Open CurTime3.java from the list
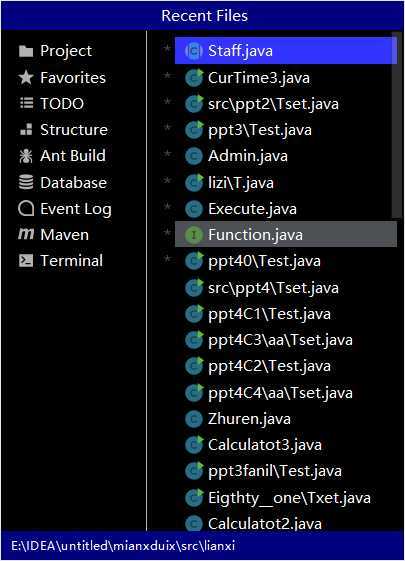The image size is (405, 561). pos(286,78)
